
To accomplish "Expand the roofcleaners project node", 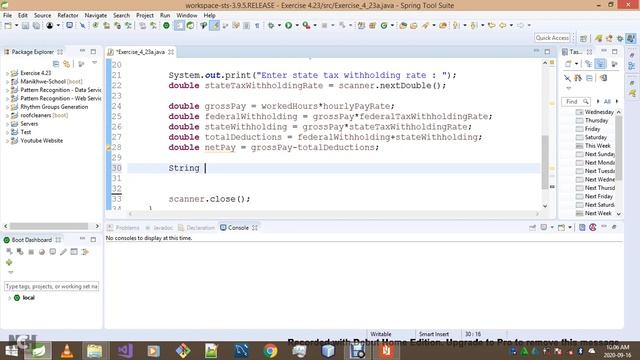I will (x=7, y=116).
